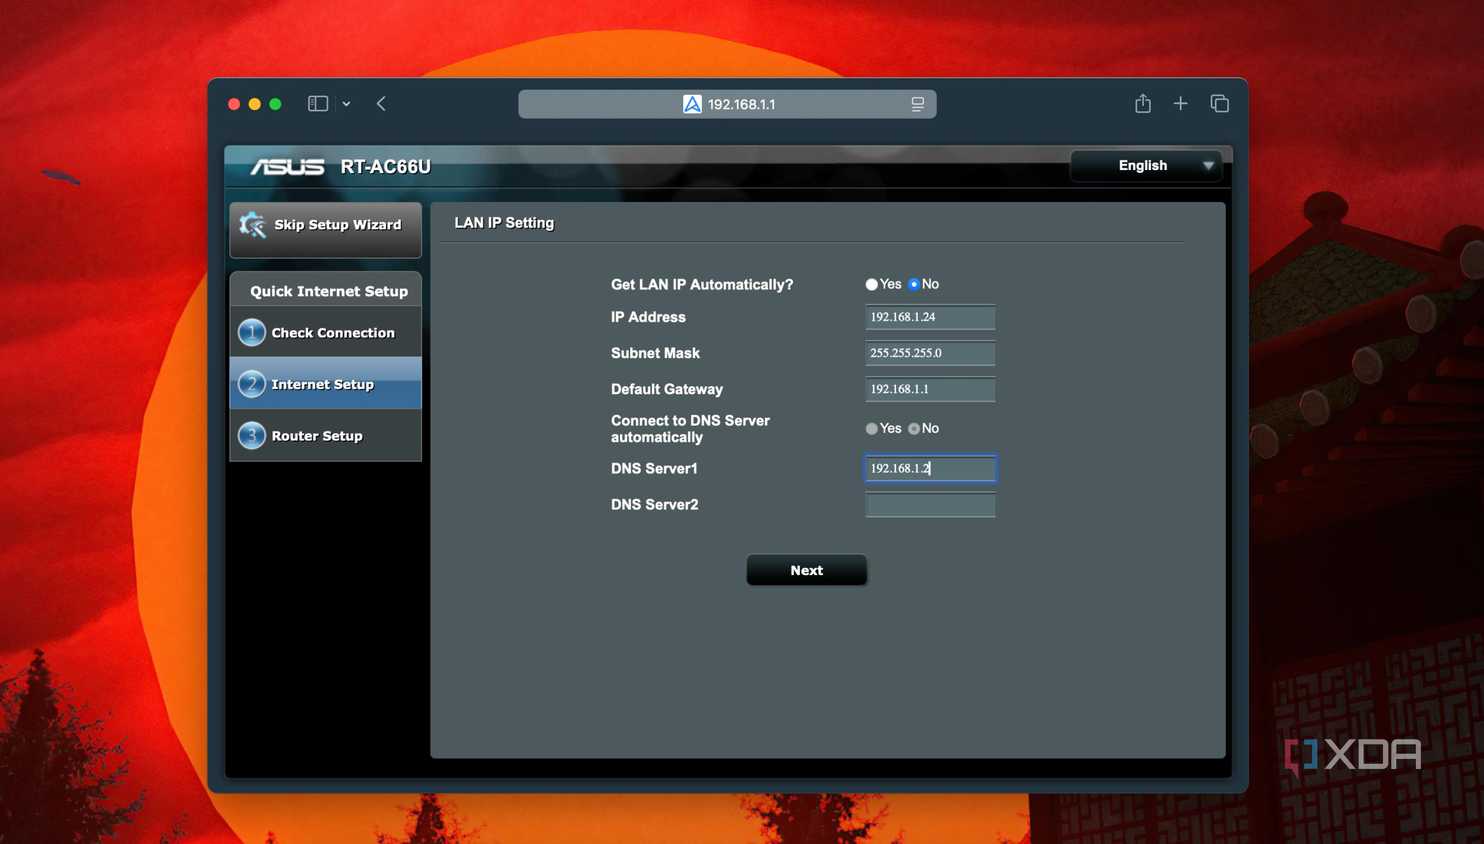Click the IP Address field
1484x844 pixels.
[930, 317]
